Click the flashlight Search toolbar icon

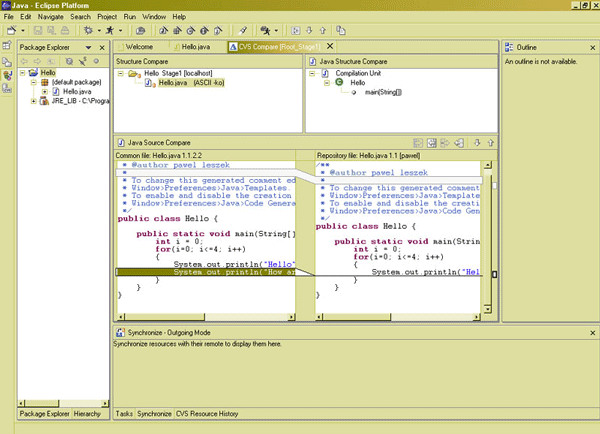point(243,31)
